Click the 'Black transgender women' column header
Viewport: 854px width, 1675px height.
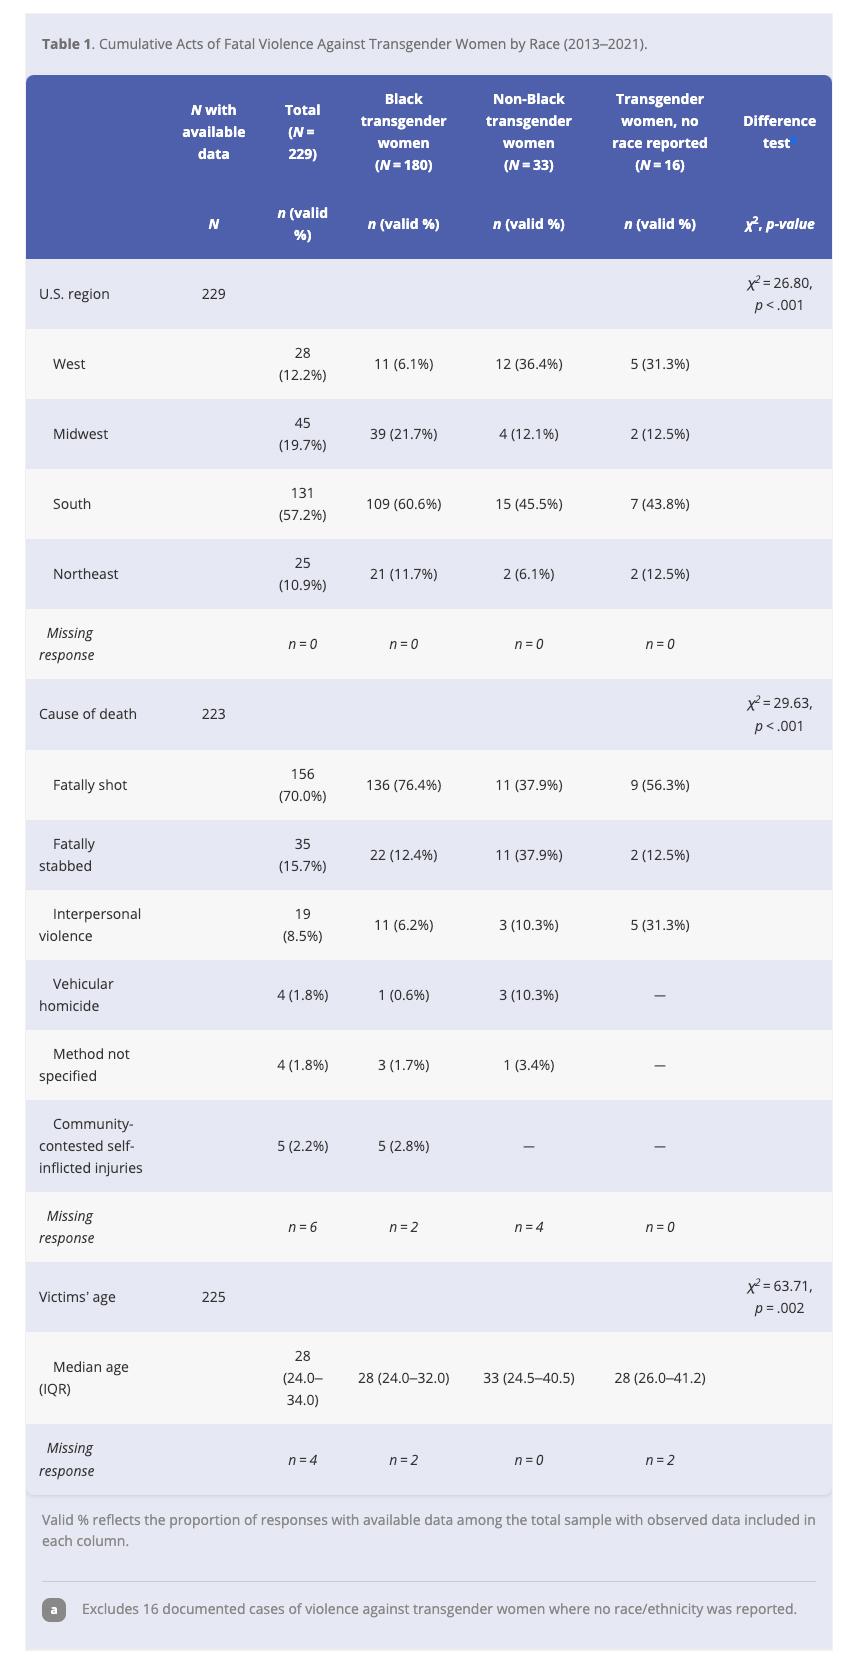pyautogui.click(x=404, y=132)
